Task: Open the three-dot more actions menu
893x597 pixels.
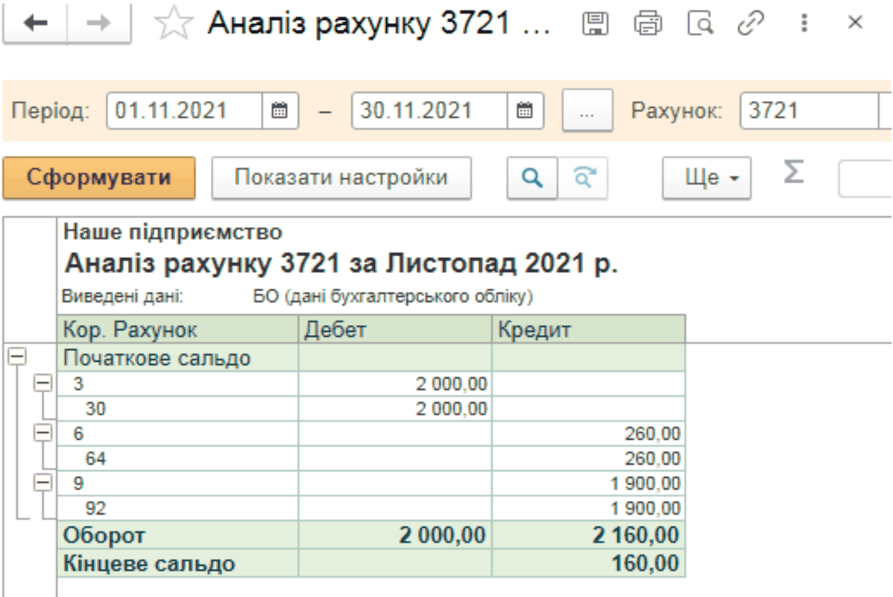Action: tap(804, 23)
